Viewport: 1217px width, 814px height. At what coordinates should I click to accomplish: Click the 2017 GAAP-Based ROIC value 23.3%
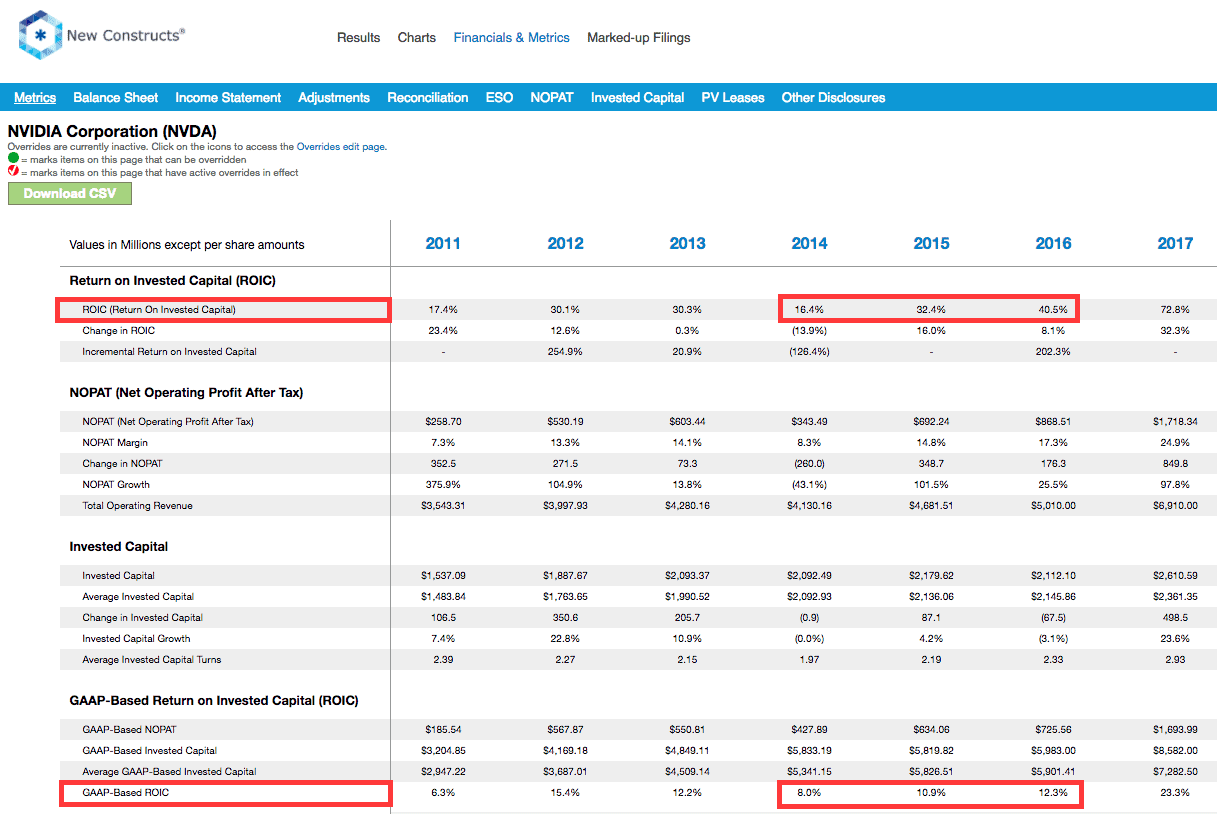pos(1175,793)
